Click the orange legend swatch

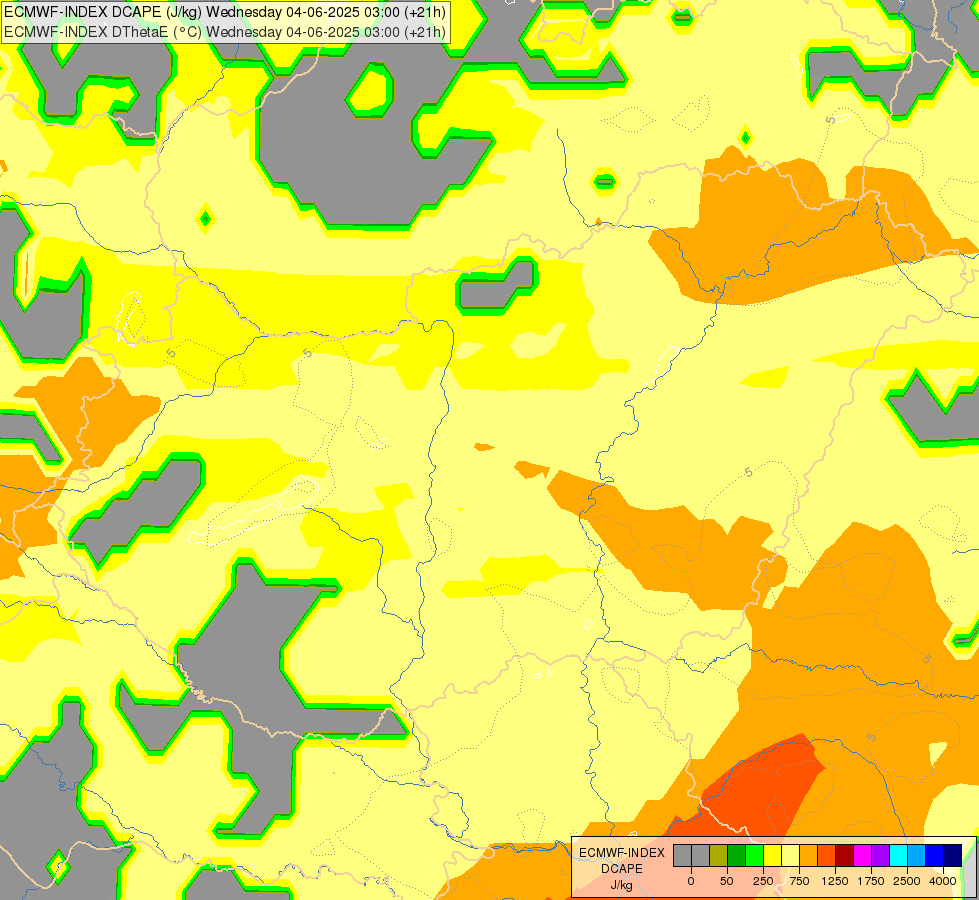809,855
